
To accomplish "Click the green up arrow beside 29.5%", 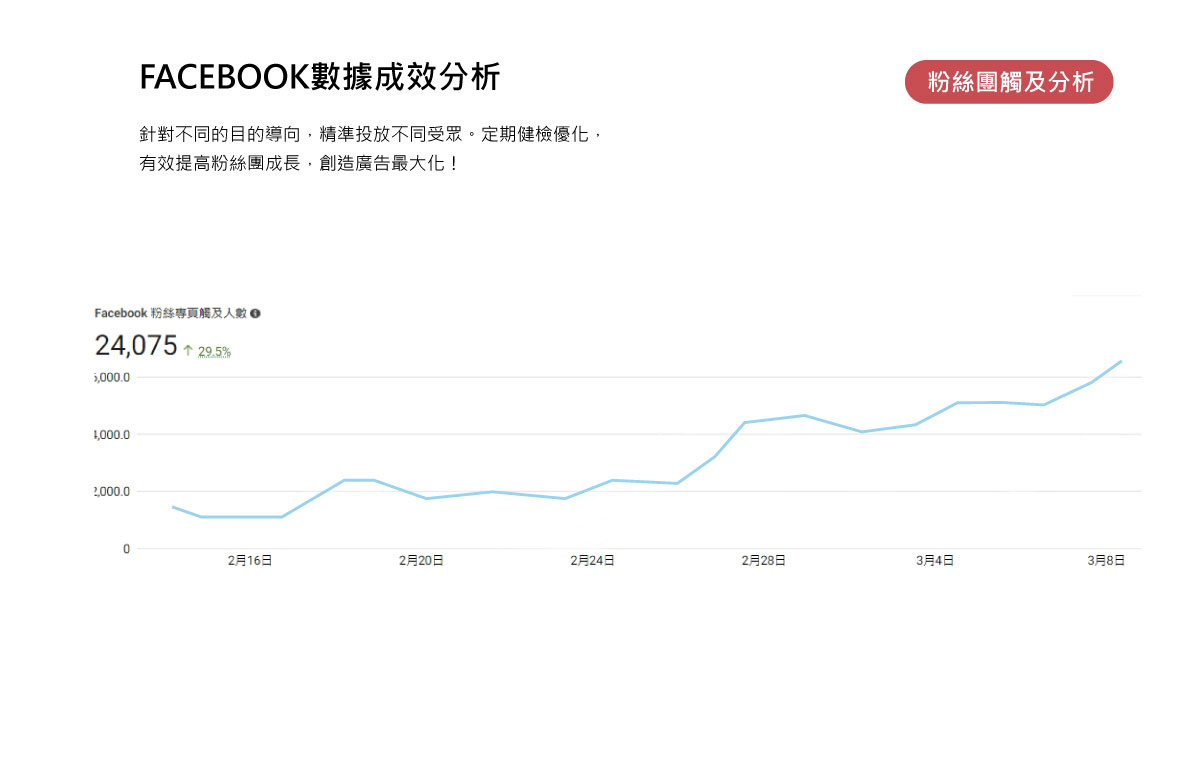I will [x=188, y=351].
